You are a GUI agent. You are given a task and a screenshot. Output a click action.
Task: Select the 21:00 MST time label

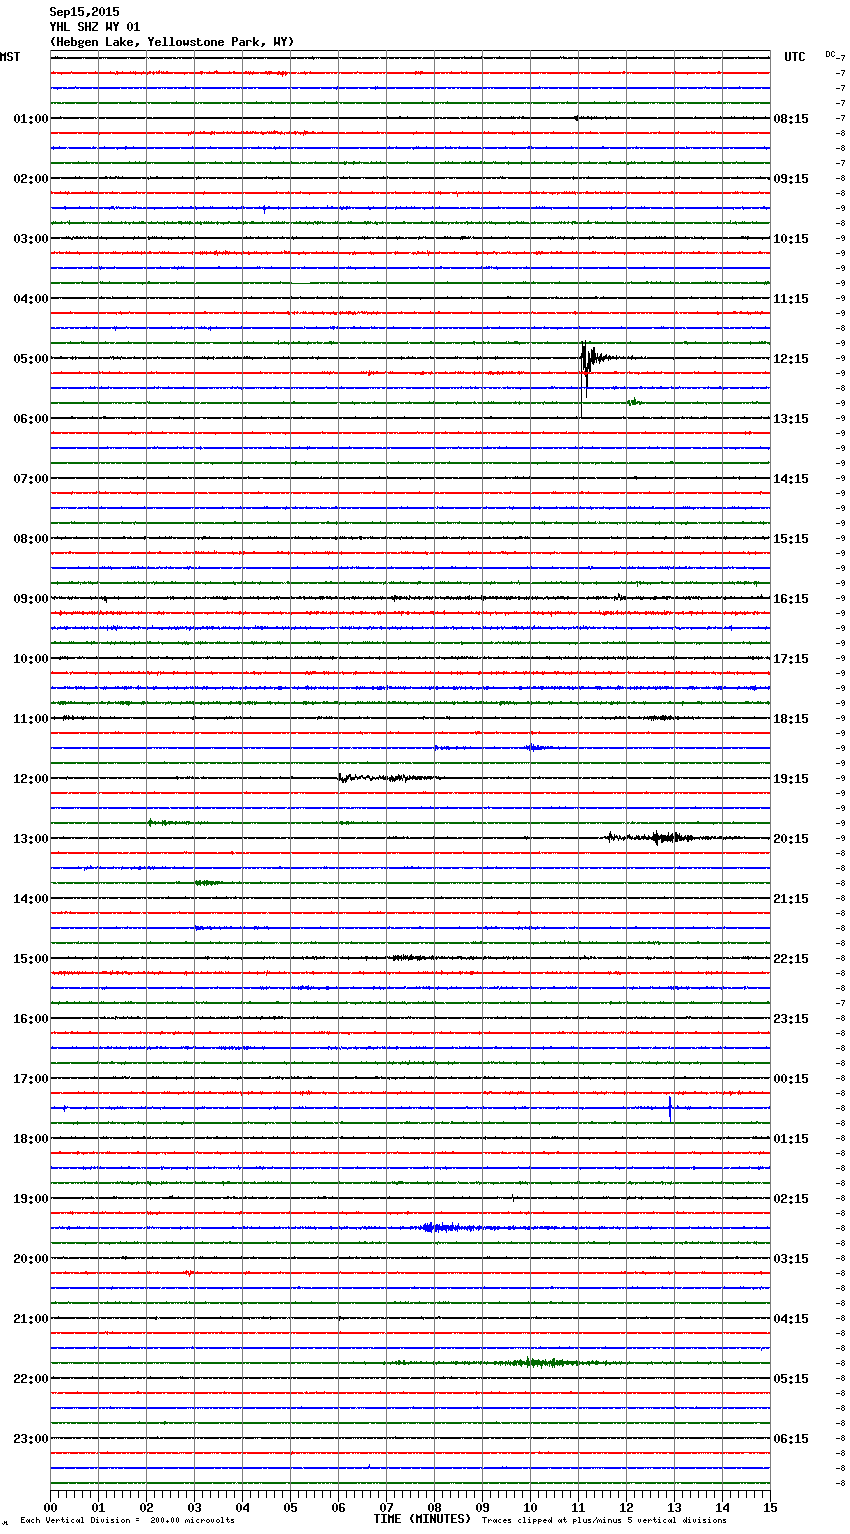coord(31,1319)
